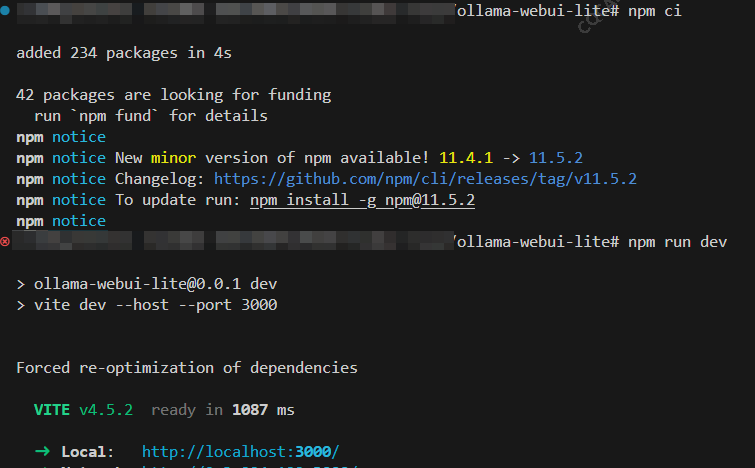This screenshot has width=755, height=468.
Task: Click the blue command success dot beside npm ci
Action: point(5,10)
